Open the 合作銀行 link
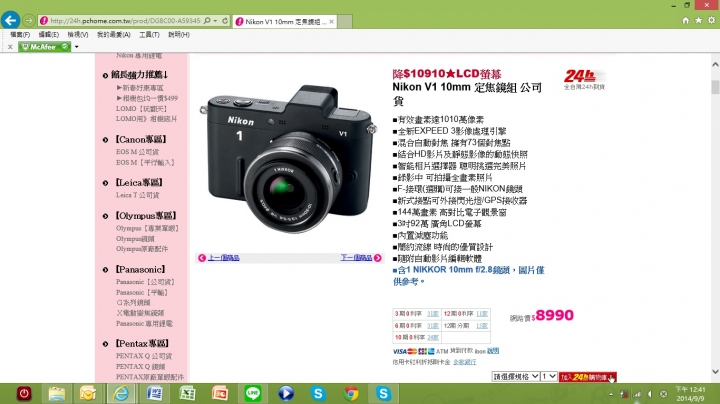 464,362
